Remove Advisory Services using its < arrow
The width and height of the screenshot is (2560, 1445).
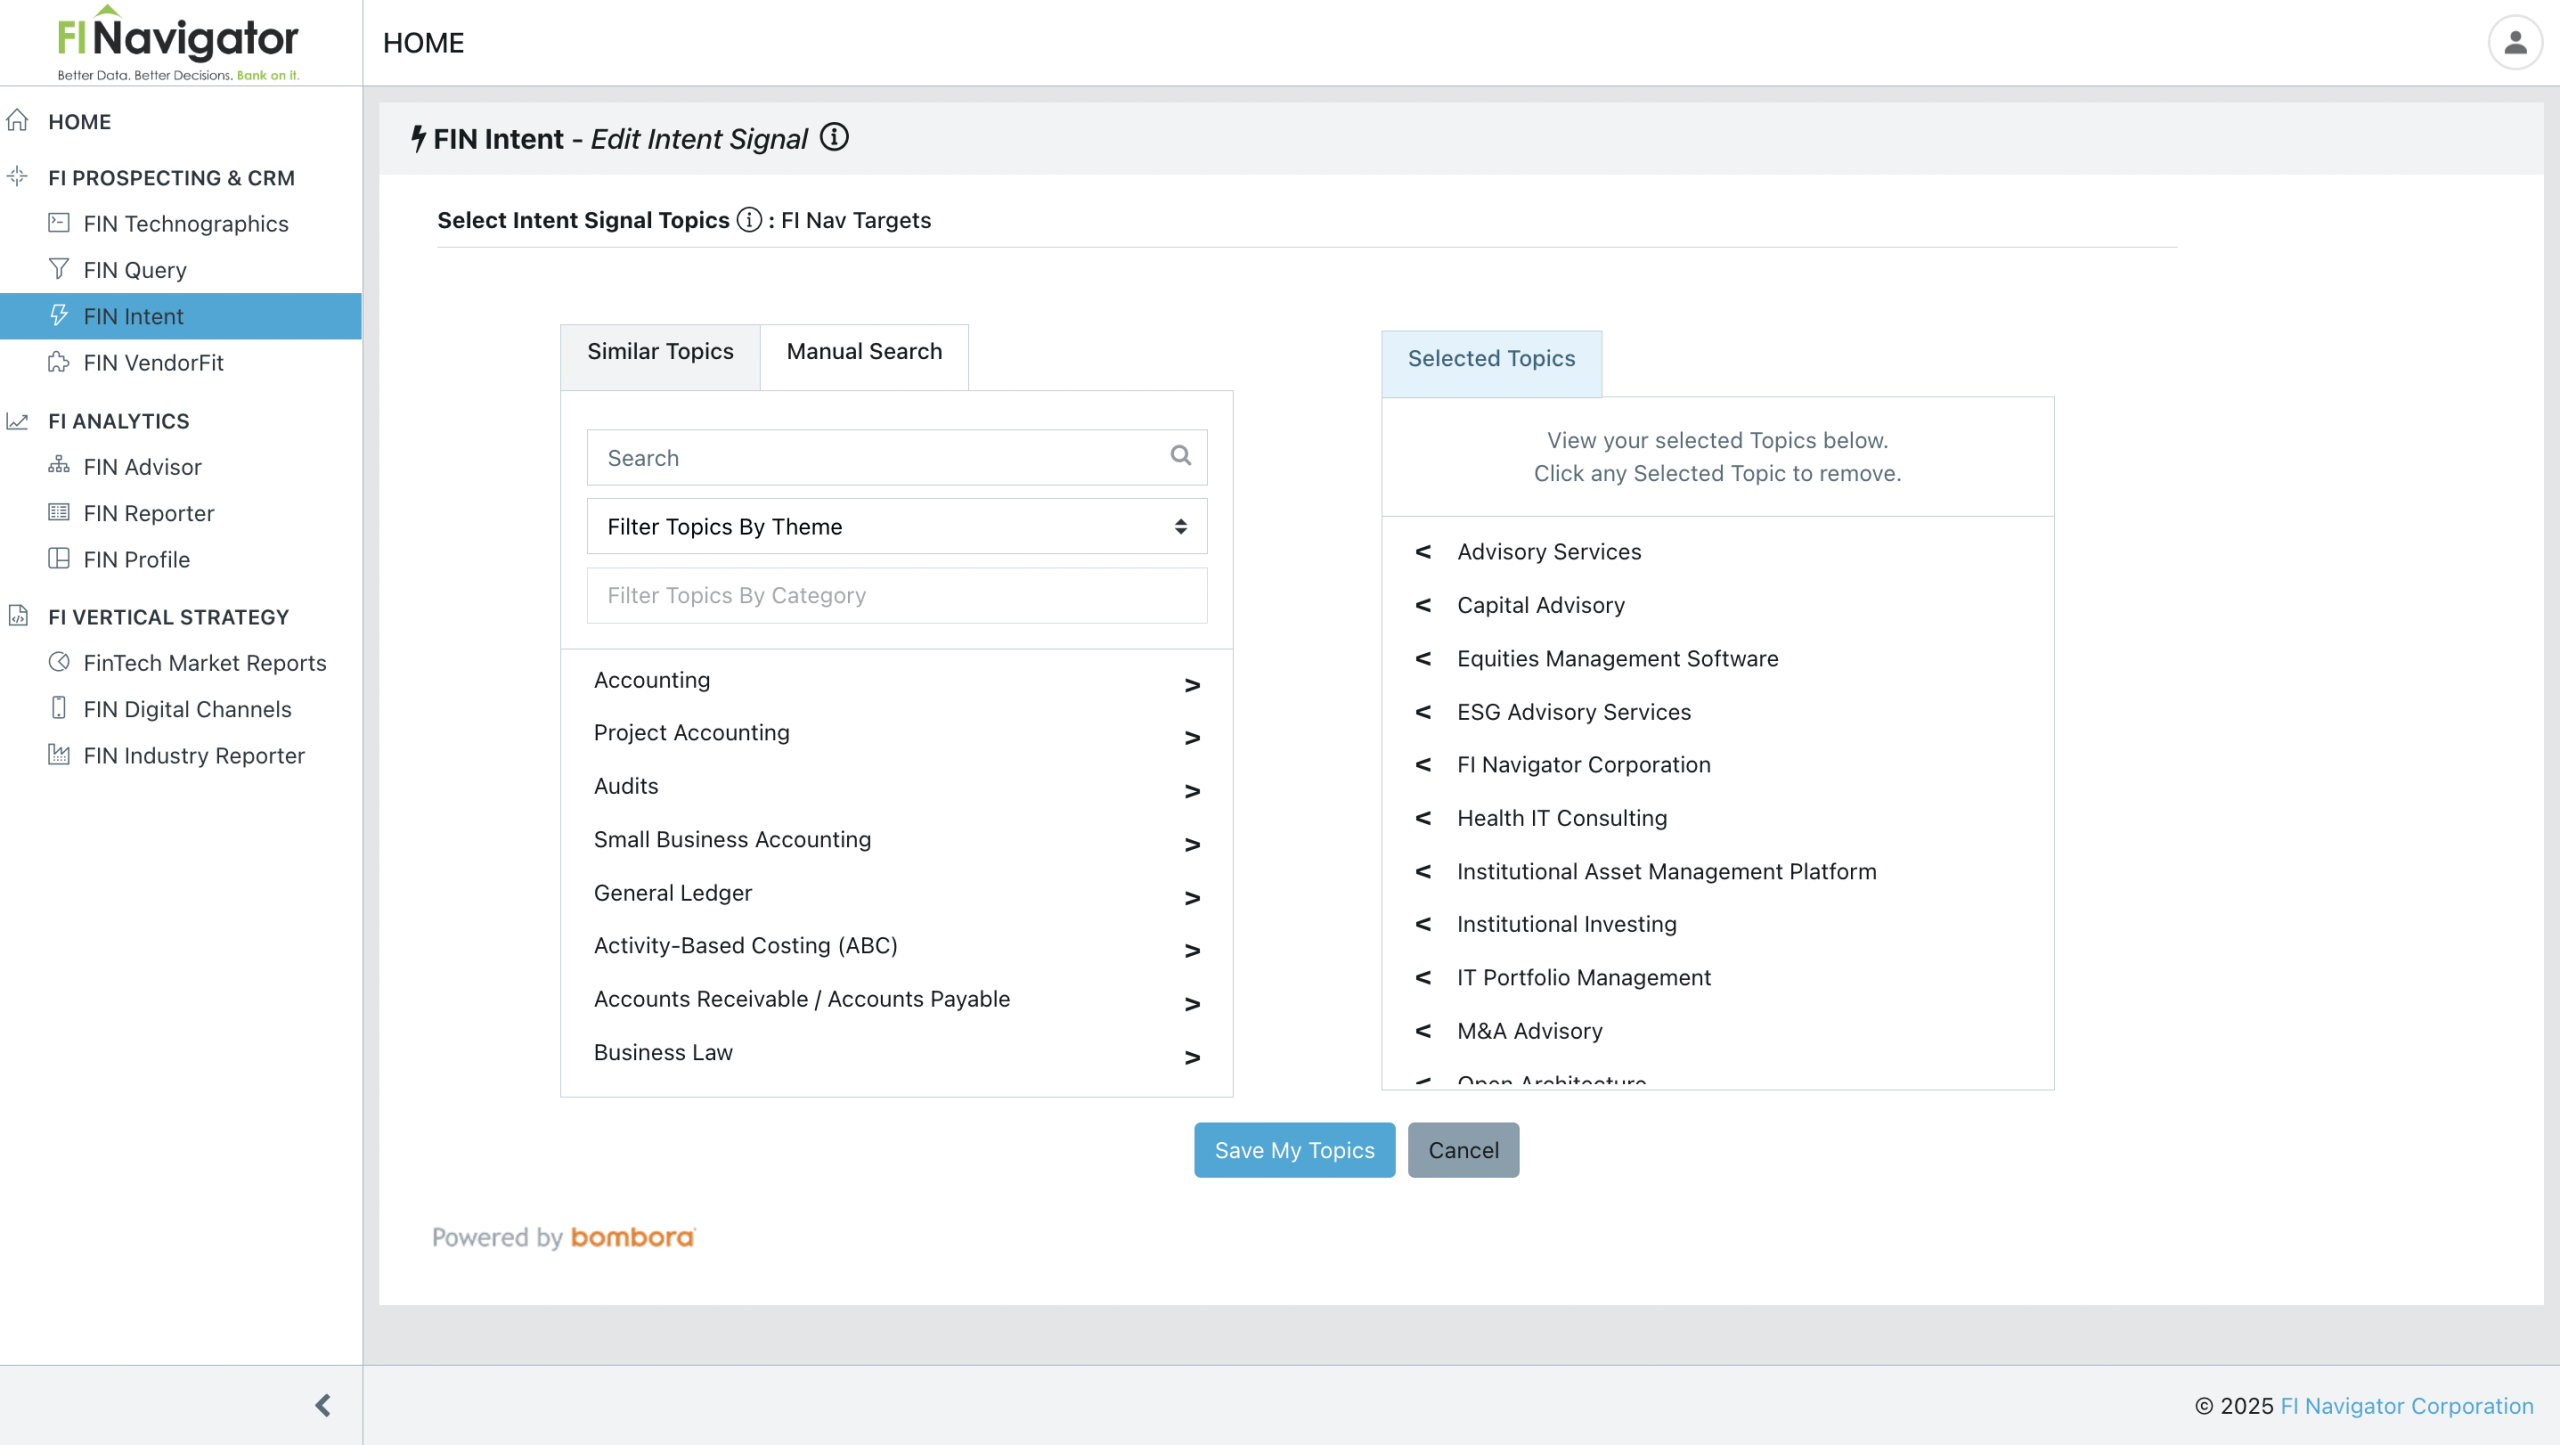(x=1423, y=552)
